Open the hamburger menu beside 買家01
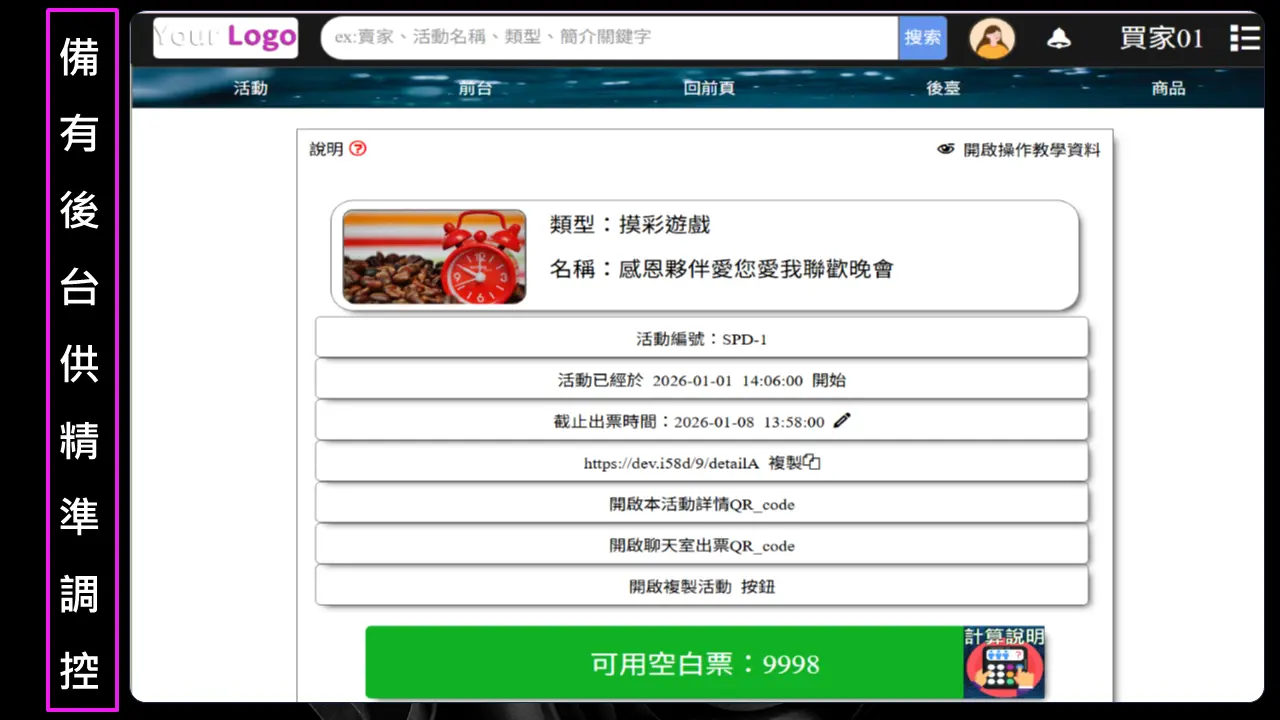The height and width of the screenshot is (720, 1280). click(x=1244, y=38)
